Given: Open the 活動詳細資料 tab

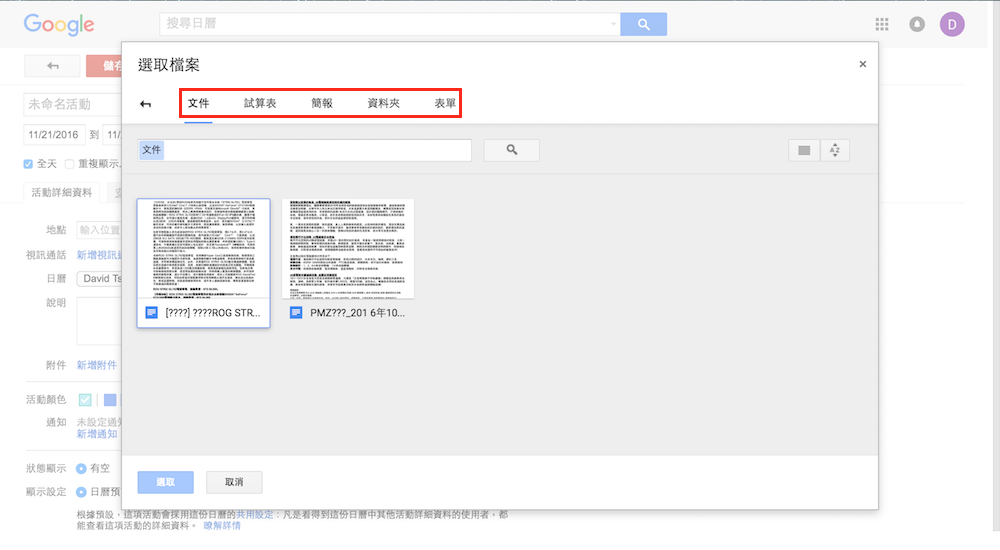Looking at the screenshot, I should click(62, 192).
